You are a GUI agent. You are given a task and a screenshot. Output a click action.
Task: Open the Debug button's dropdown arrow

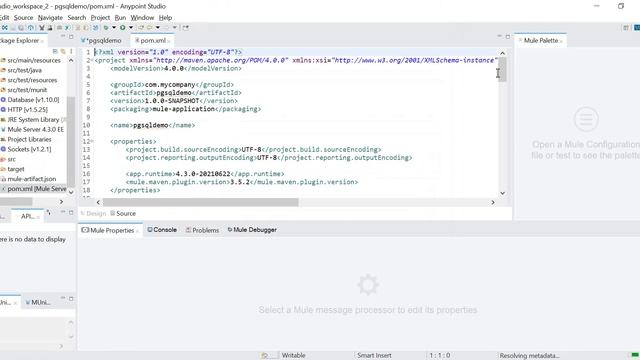114,28
